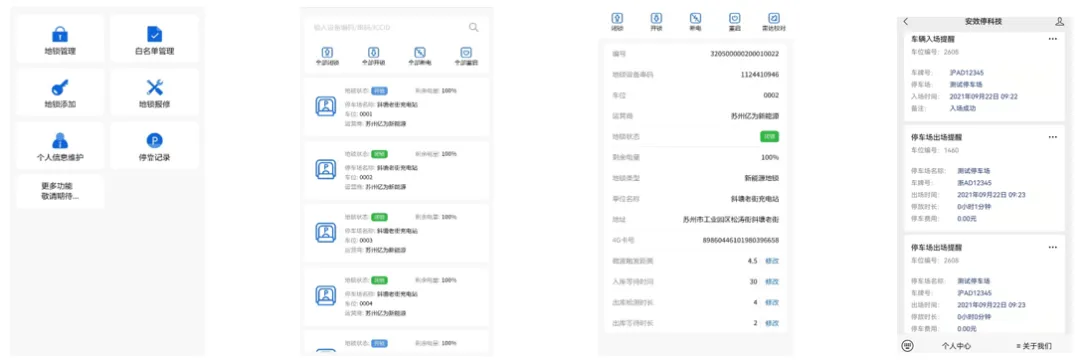Click plate number 浙AD12345 on the exit card
1080x360 pixels.
(975, 182)
